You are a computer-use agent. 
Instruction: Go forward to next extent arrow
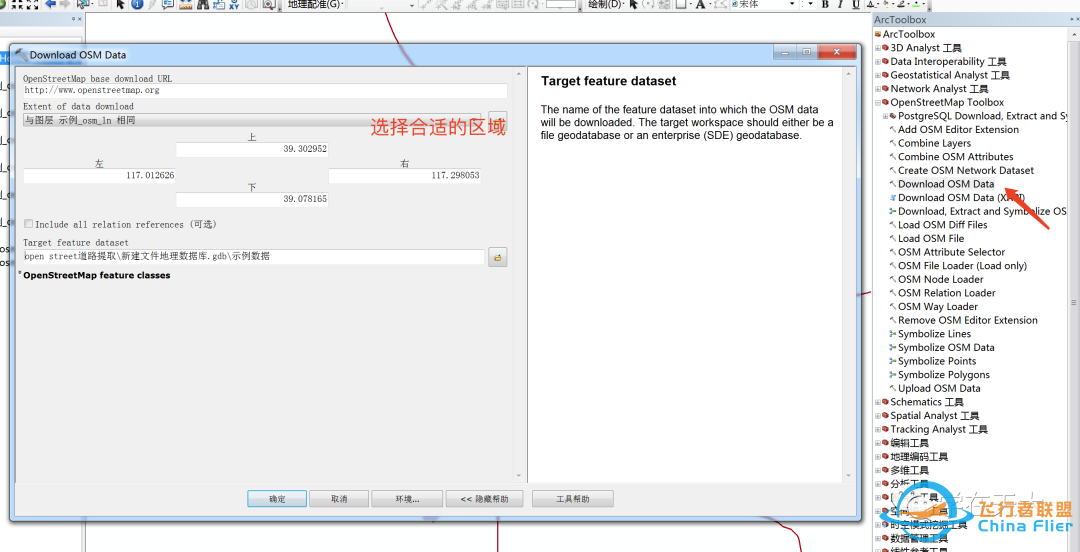[x=65, y=5]
